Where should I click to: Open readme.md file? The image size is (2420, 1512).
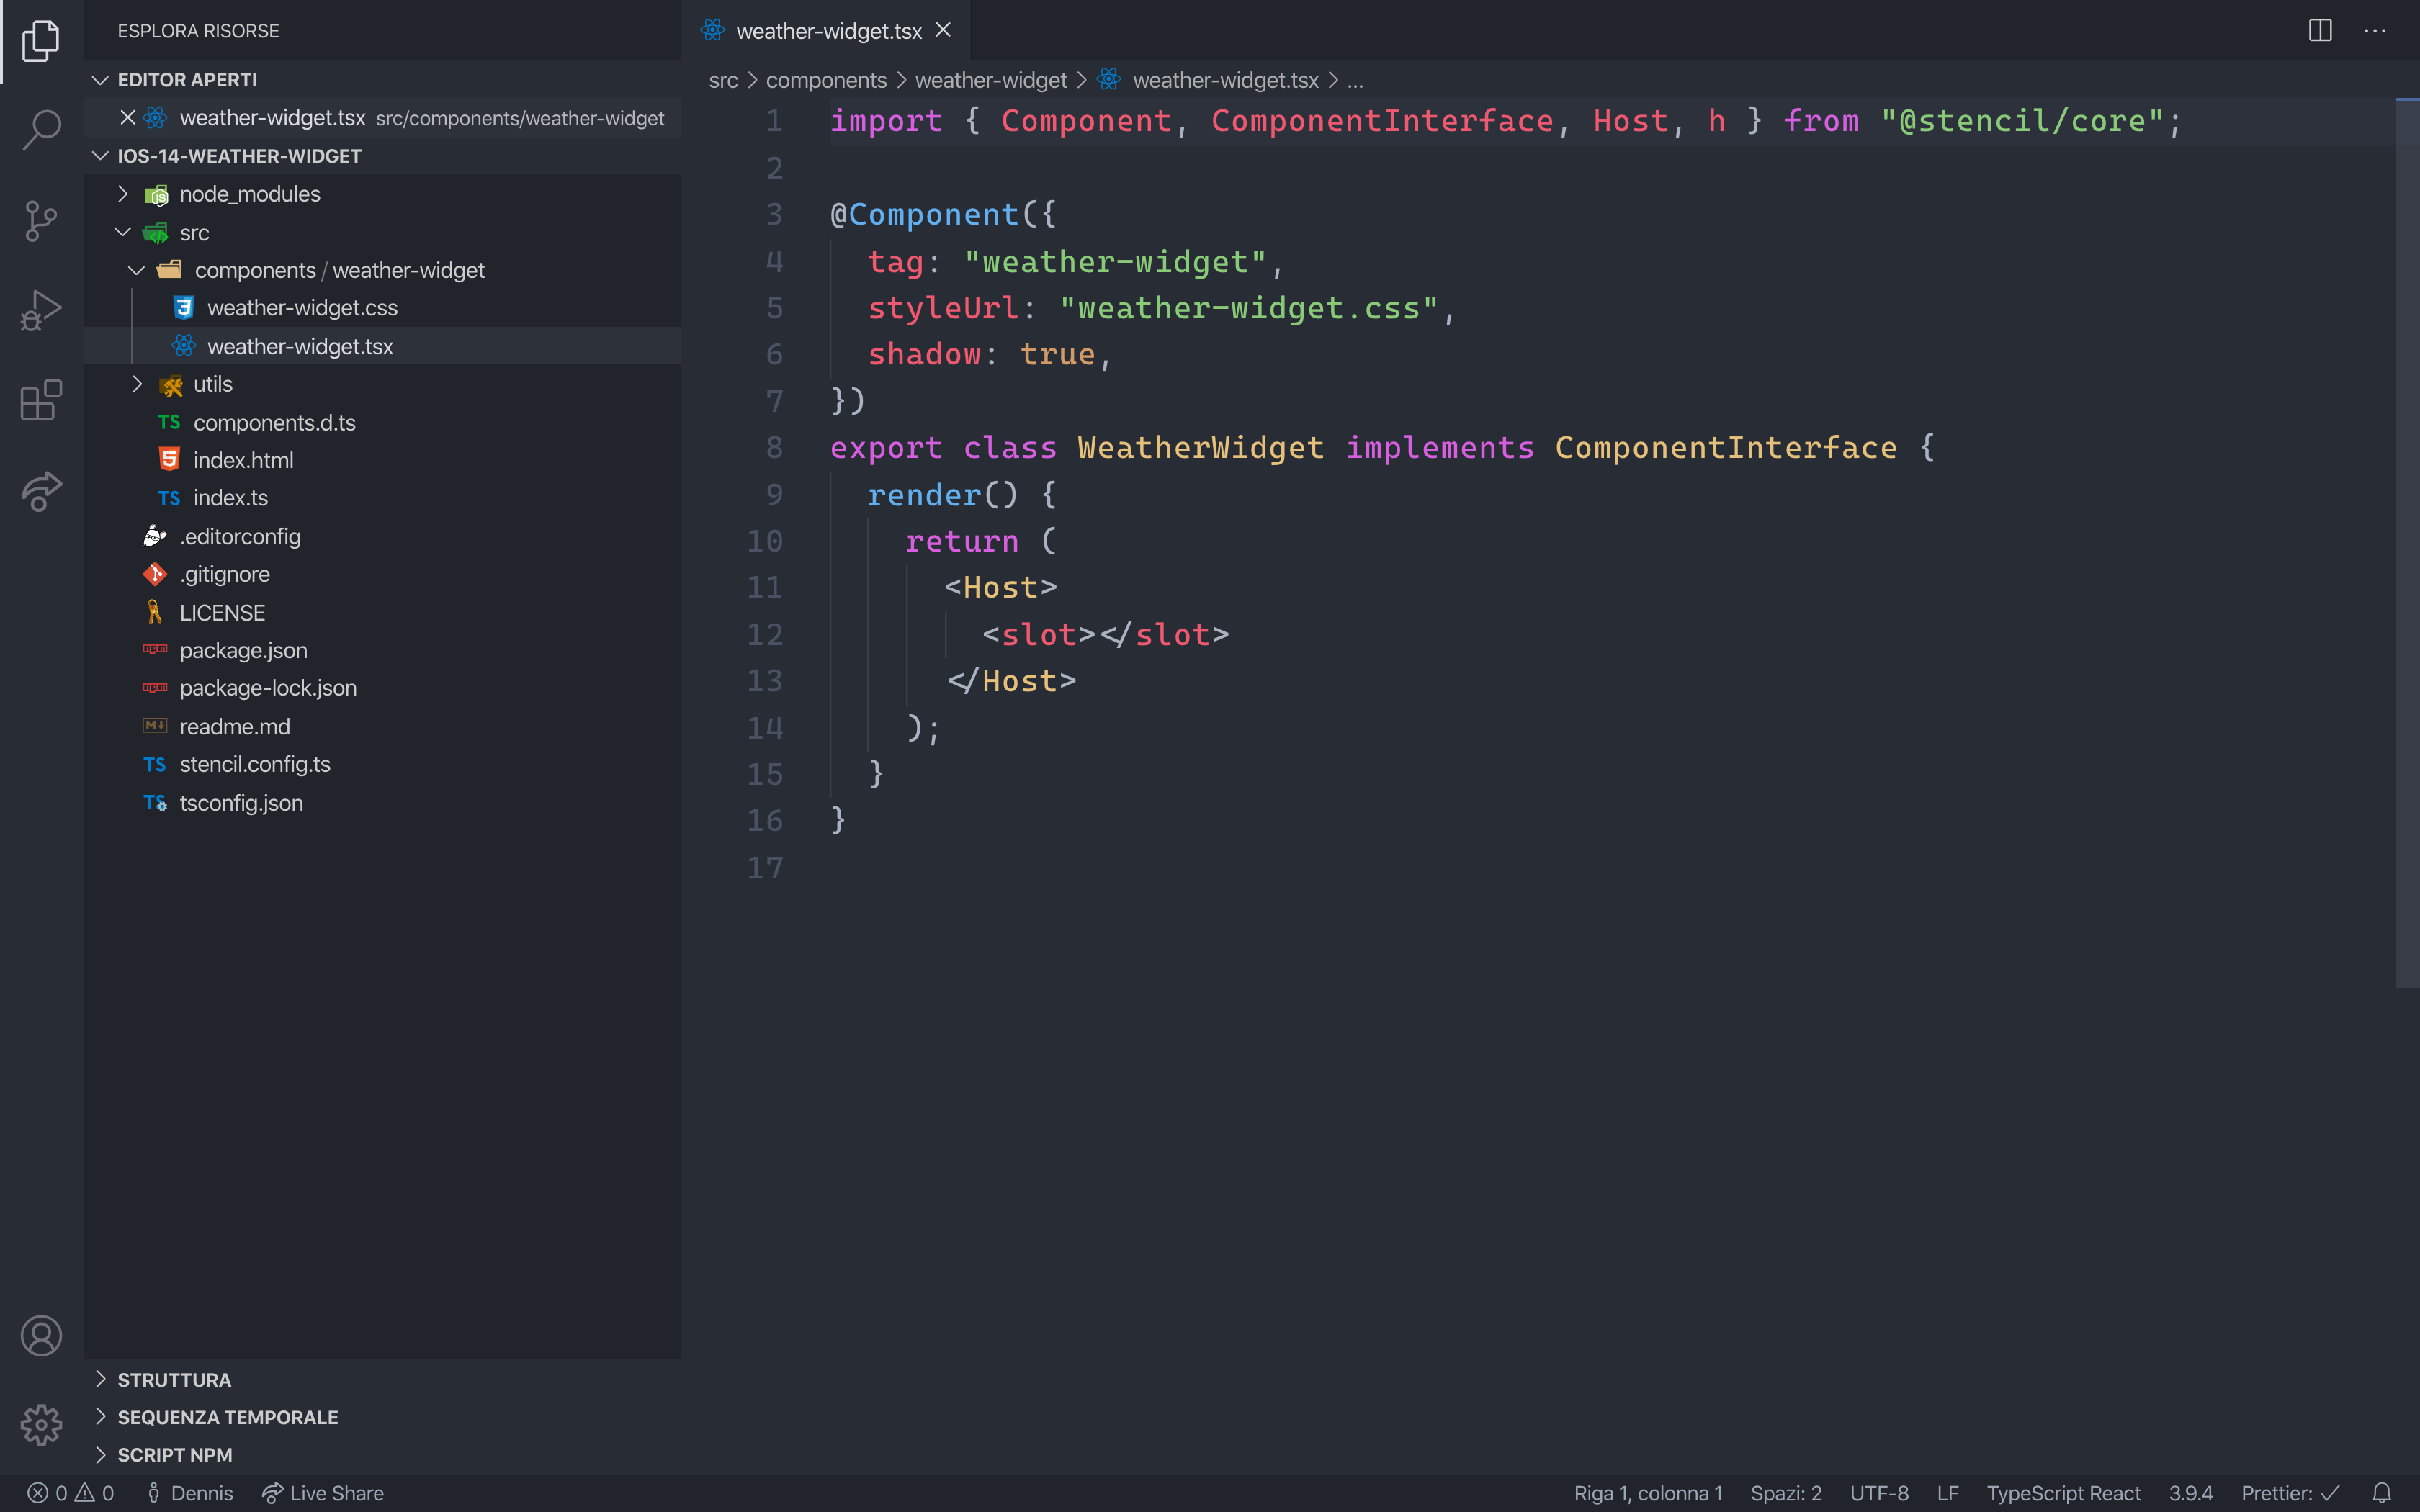coord(382,726)
